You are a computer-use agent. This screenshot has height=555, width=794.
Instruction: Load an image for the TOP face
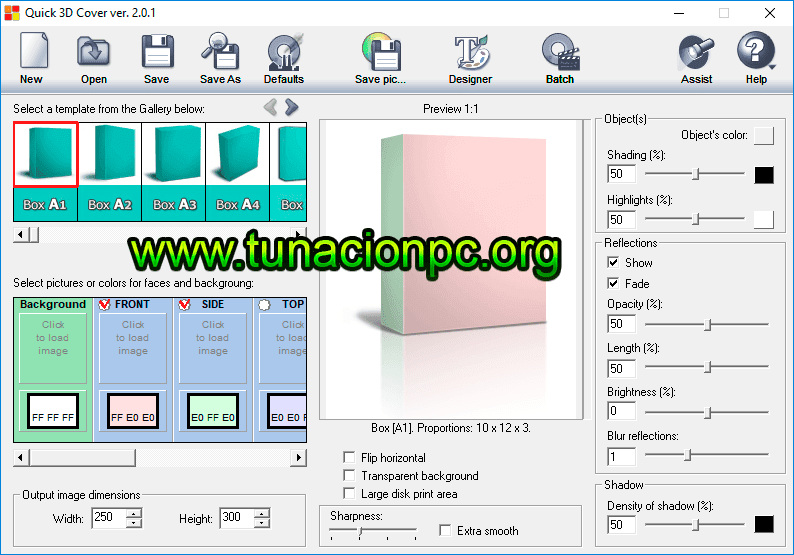click(283, 348)
